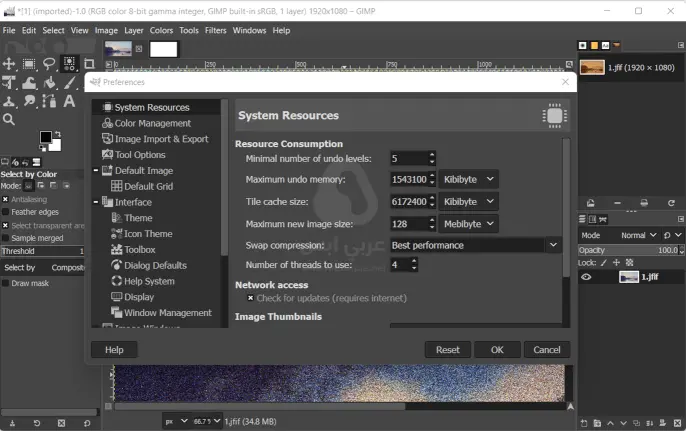Select the Bucket Fill tool
Image resolution: width=686 pixels, height=431 pixels.
[49, 83]
